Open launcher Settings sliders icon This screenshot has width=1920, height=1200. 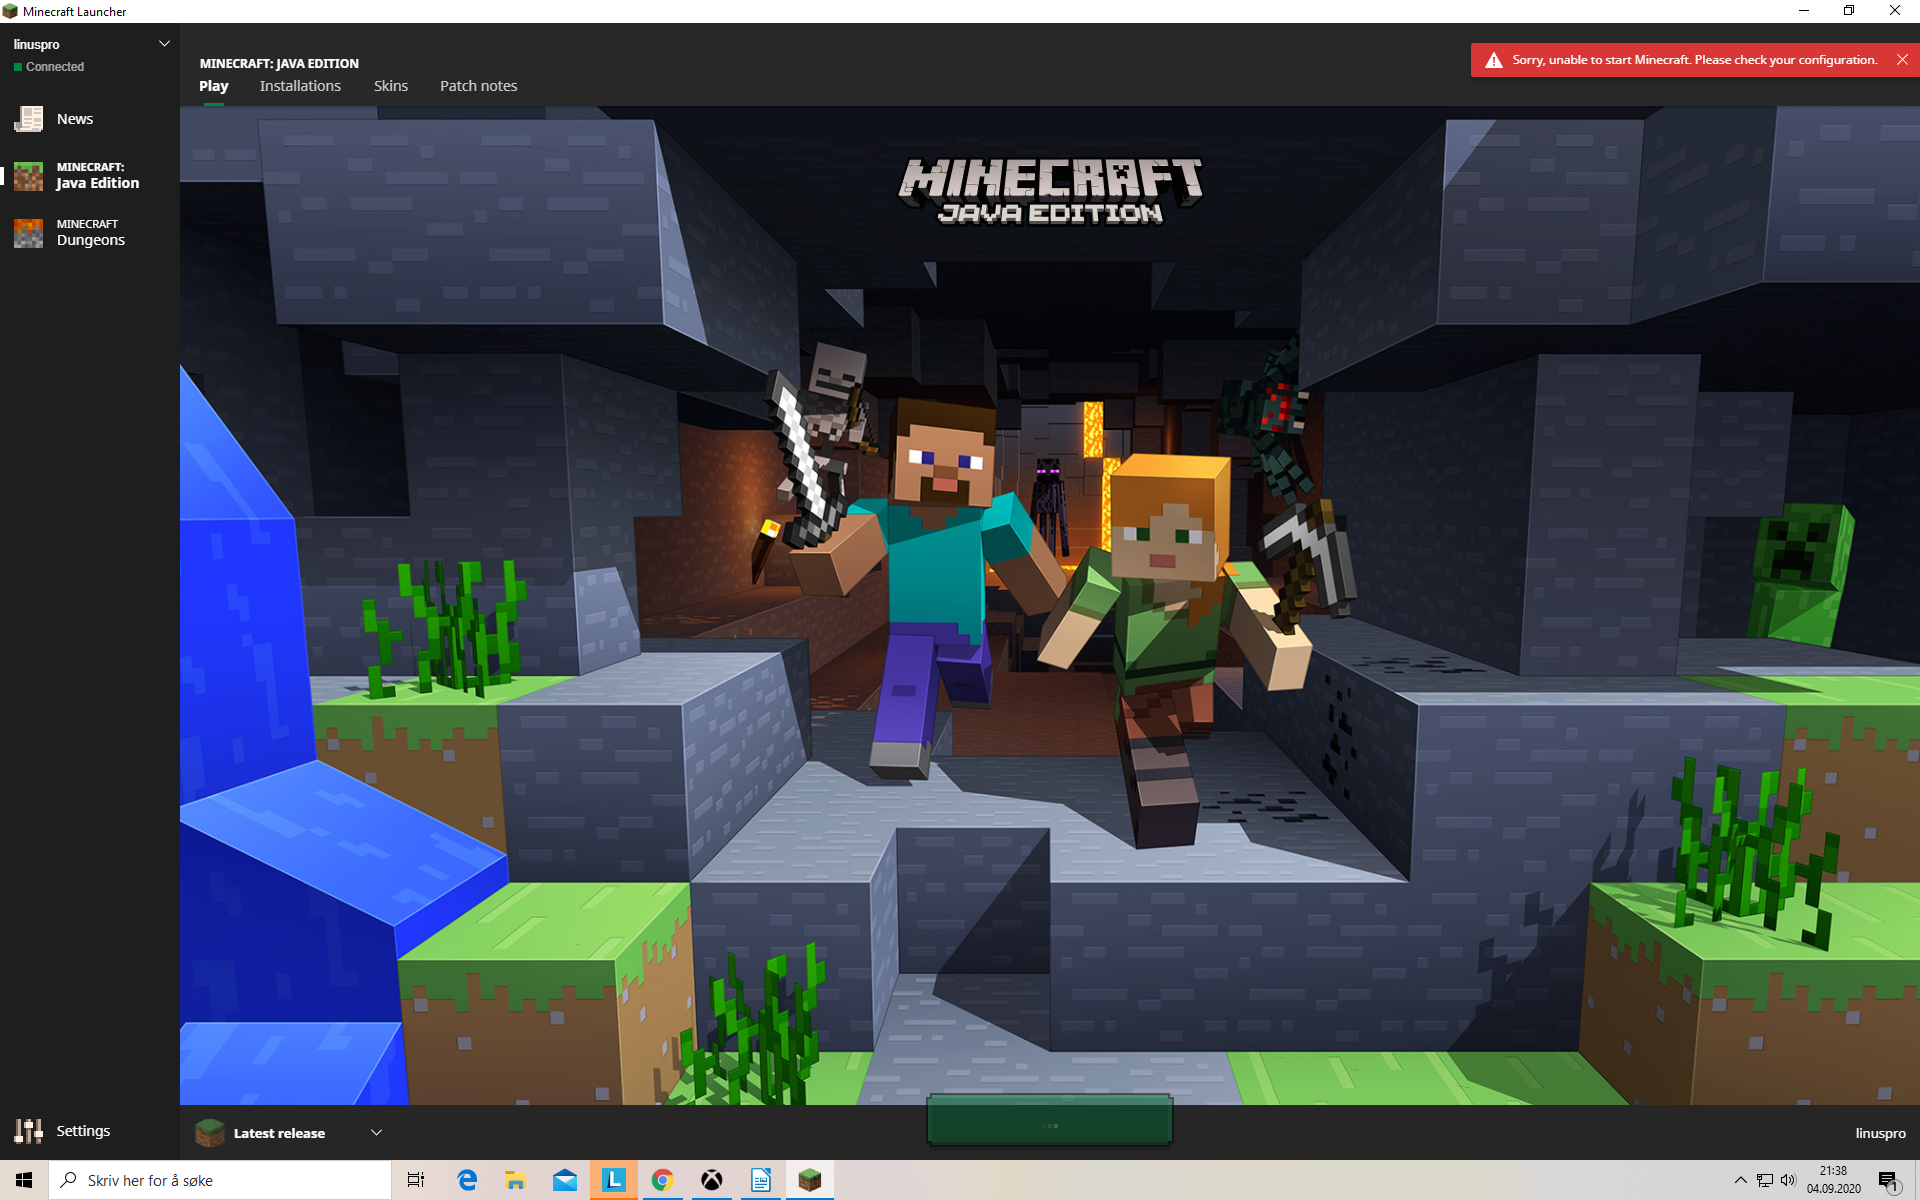tap(28, 1131)
